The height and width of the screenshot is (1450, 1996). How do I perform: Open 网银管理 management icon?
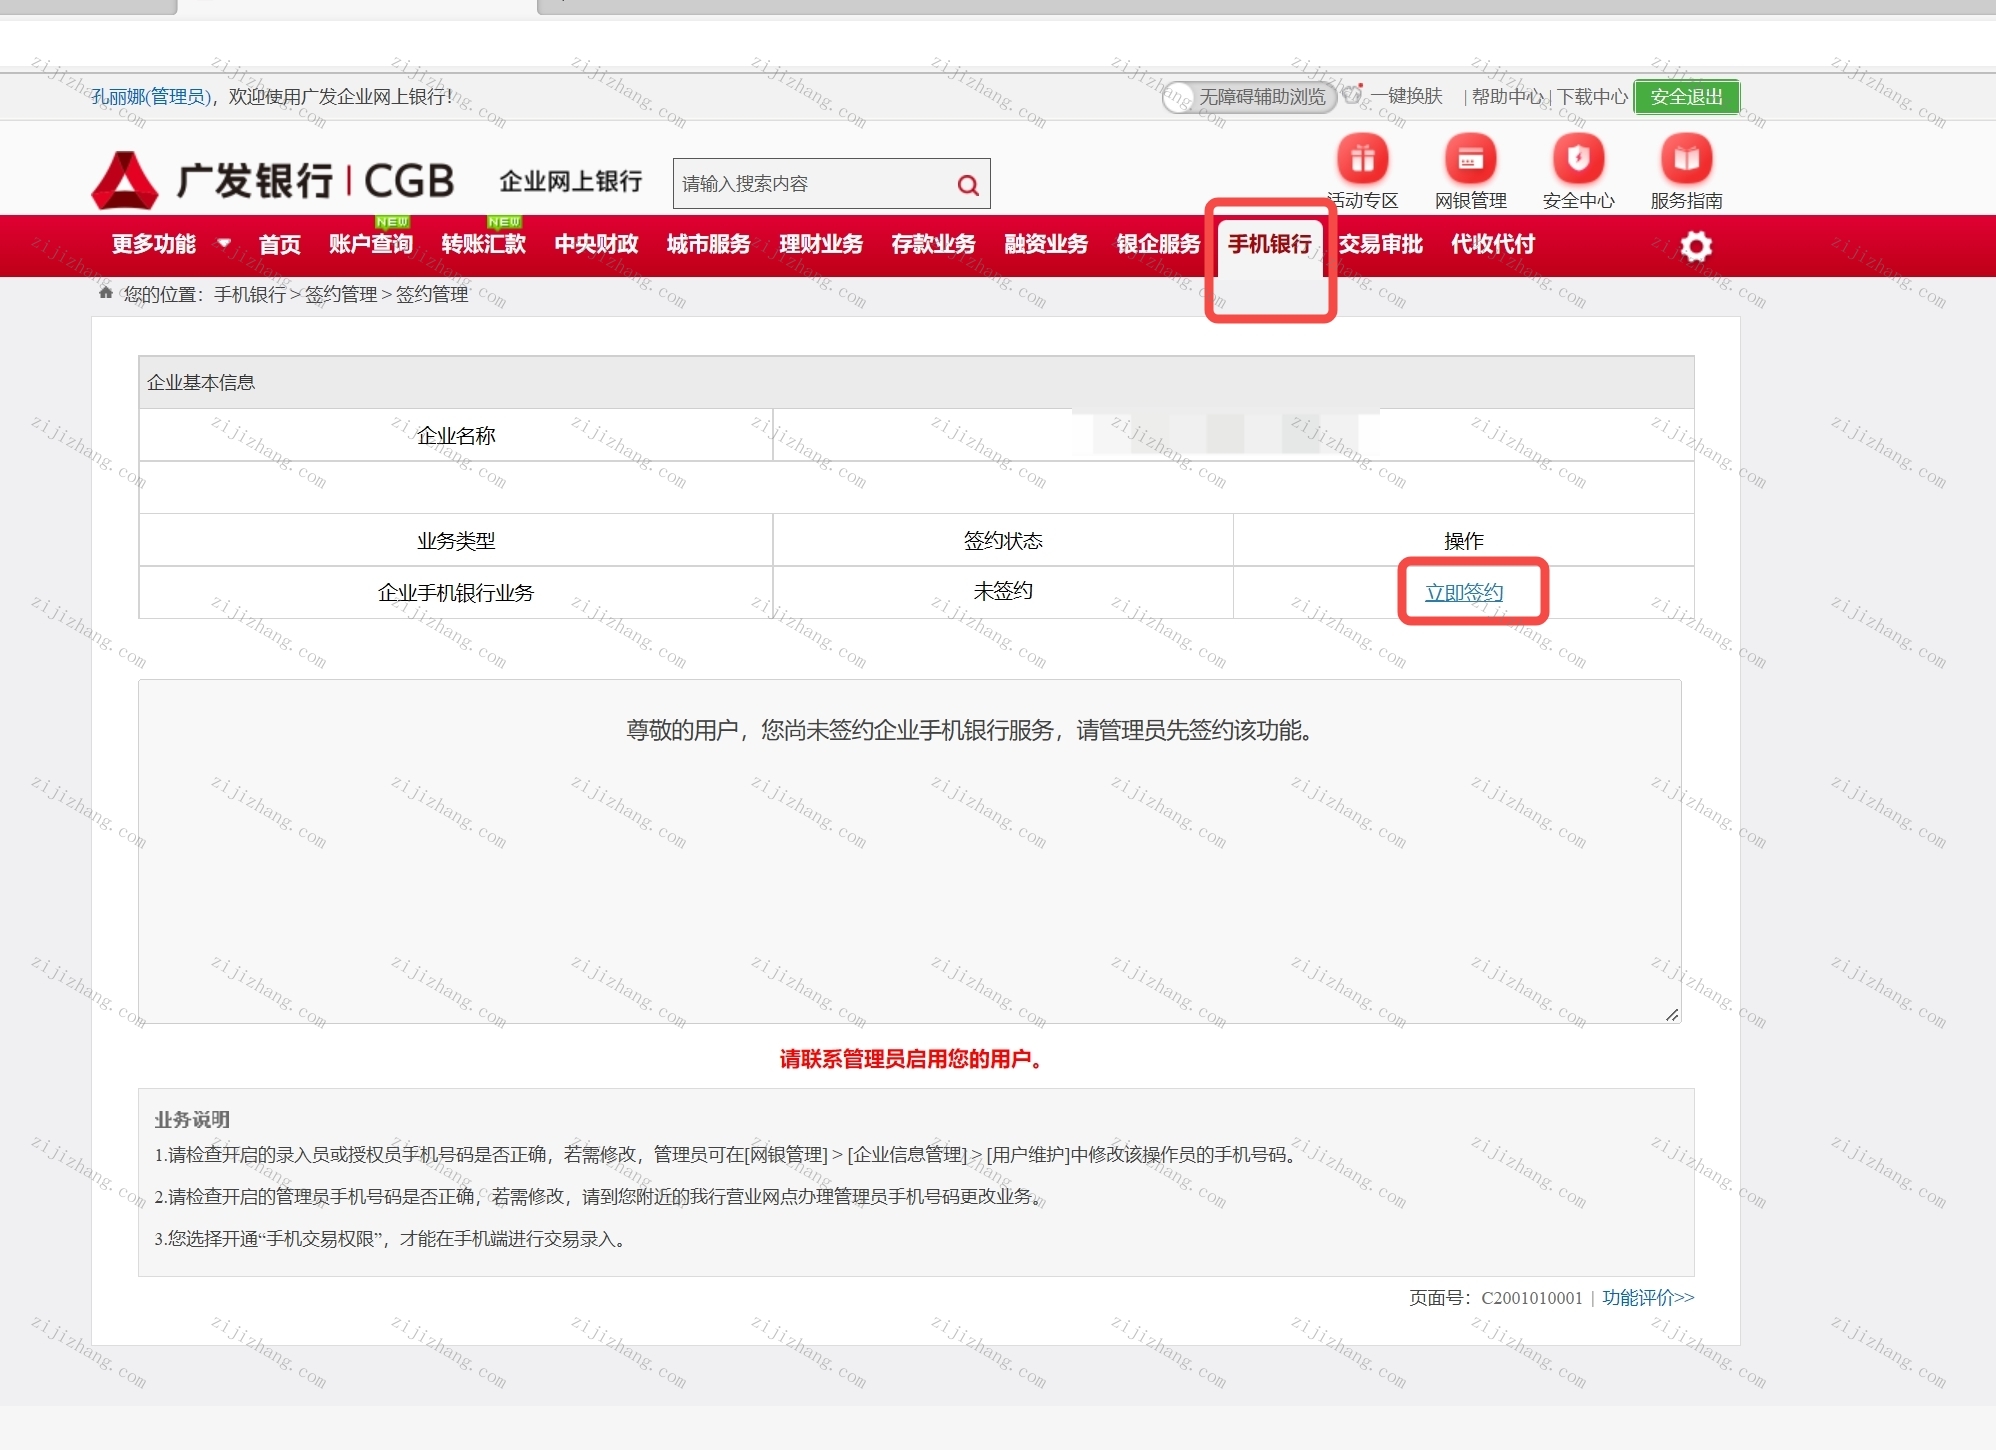pyautogui.click(x=1470, y=160)
